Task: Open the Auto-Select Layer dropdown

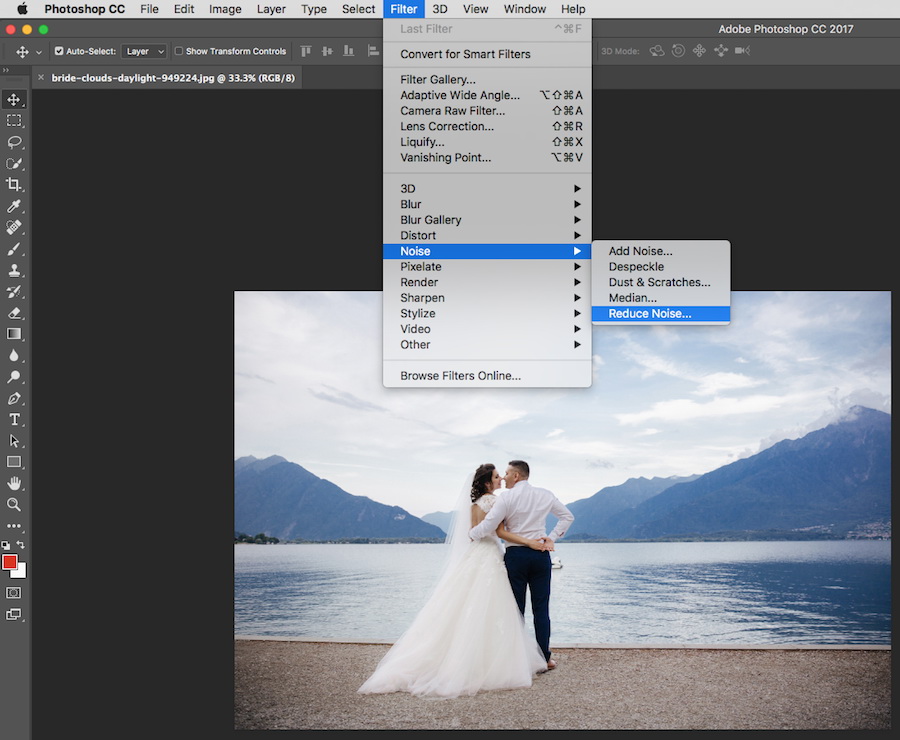Action: [145, 51]
